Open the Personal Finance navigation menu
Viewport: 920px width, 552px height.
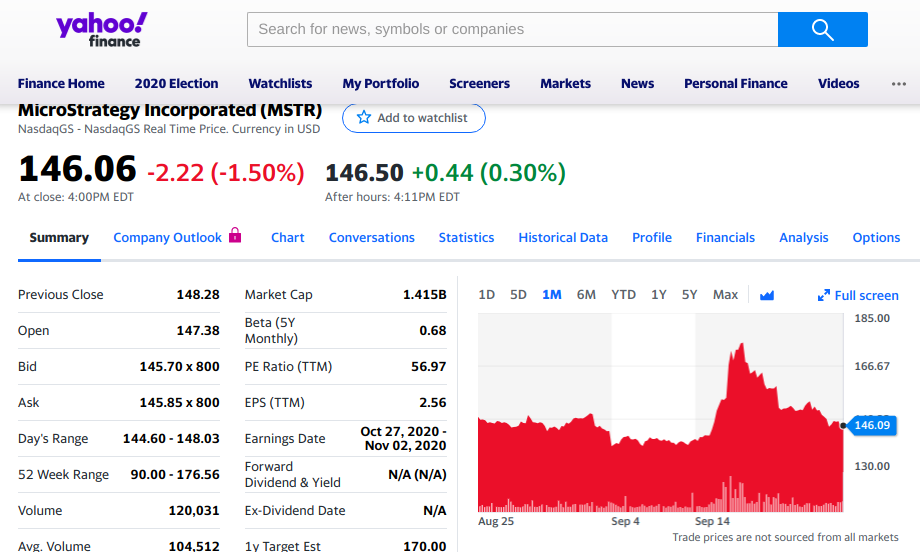coord(735,84)
